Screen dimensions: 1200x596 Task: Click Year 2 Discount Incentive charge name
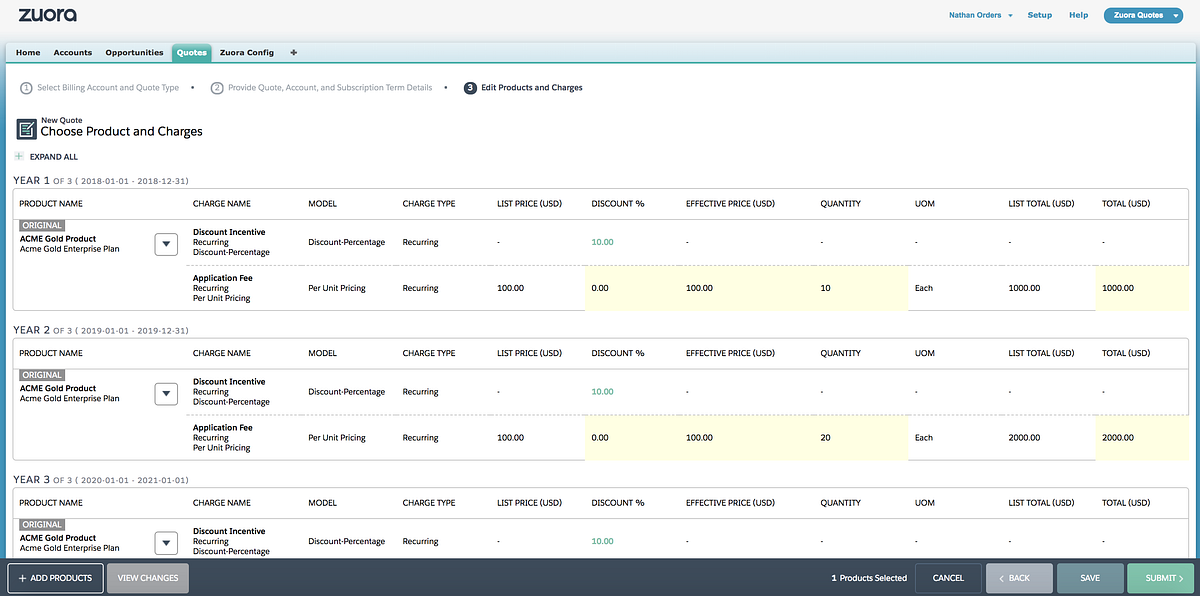coord(229,382)
